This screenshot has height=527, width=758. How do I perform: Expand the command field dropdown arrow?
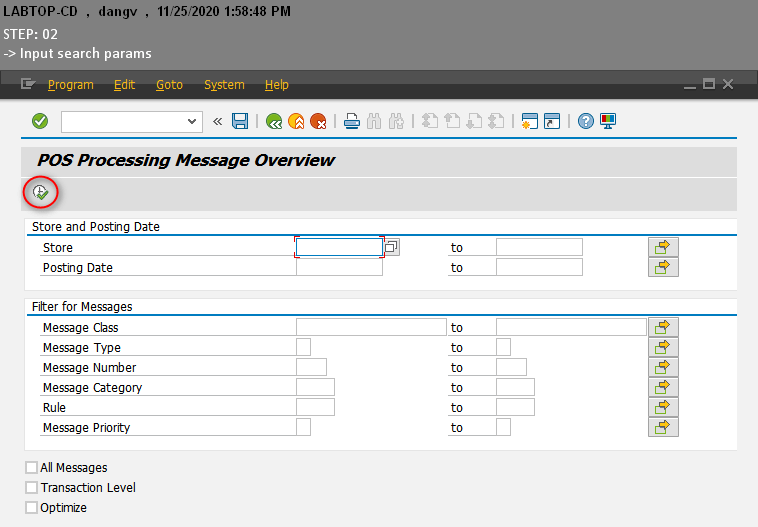(194, 121)
